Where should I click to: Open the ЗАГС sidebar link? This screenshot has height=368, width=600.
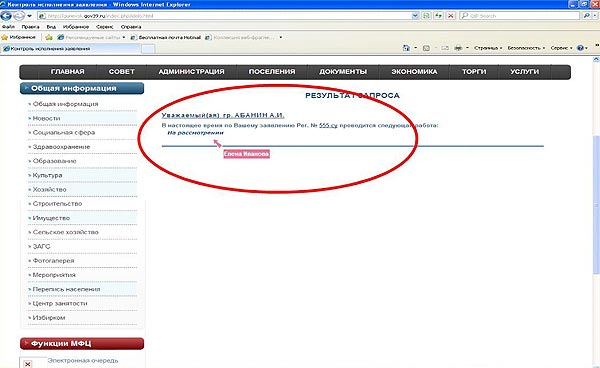tap(41, 247)
